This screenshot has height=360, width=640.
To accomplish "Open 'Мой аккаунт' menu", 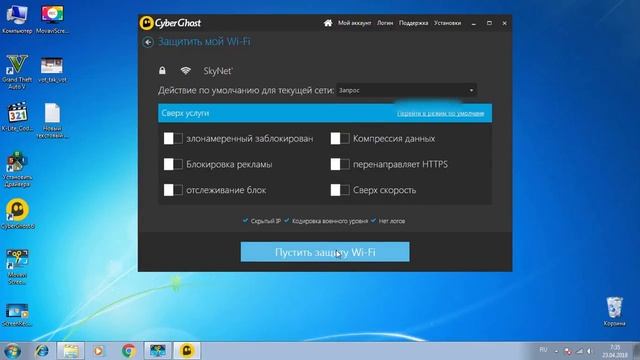I will point(354,23).
